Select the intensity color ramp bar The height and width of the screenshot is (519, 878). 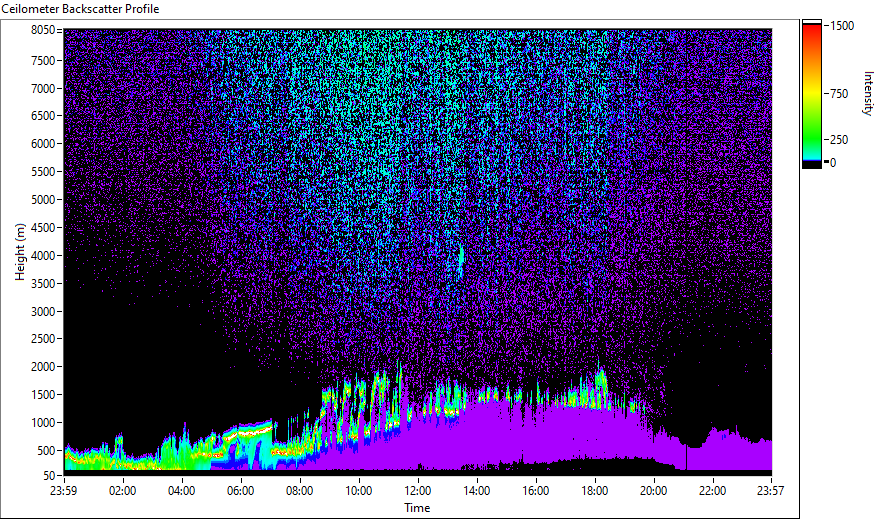pyautogui.click(x=812, y=94)
